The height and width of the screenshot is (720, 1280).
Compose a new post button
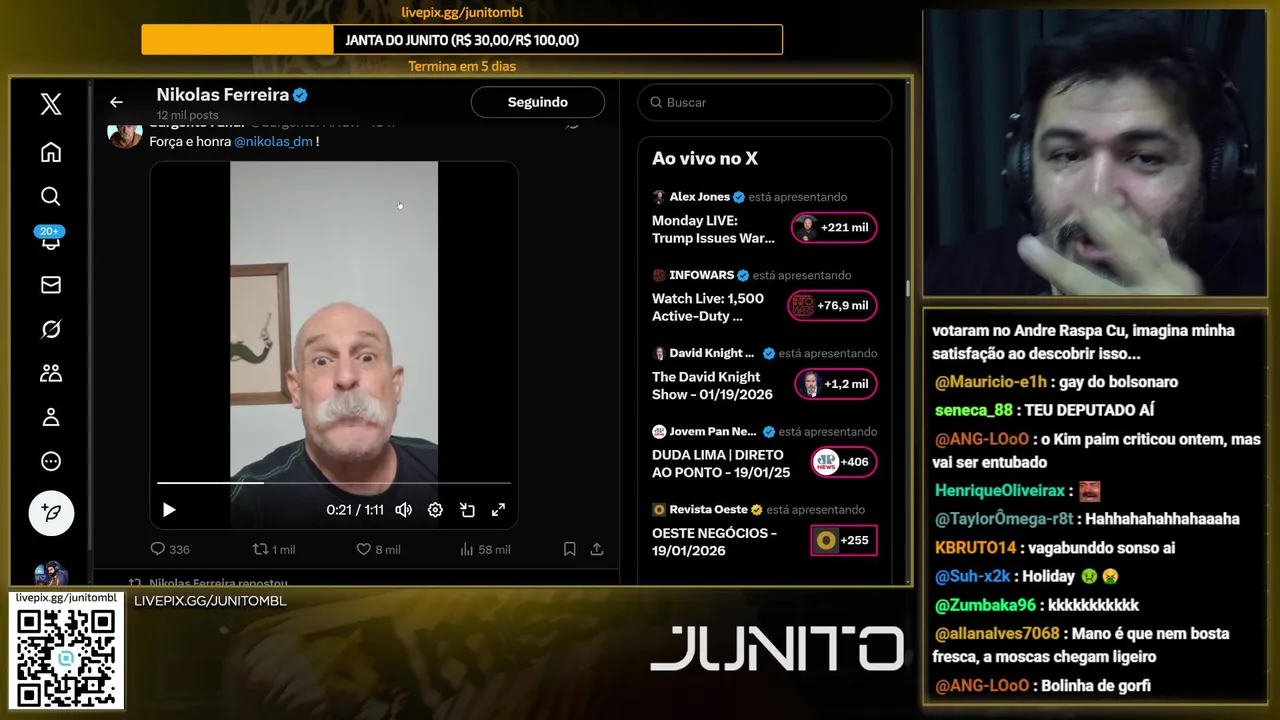(x=51, y=513)
